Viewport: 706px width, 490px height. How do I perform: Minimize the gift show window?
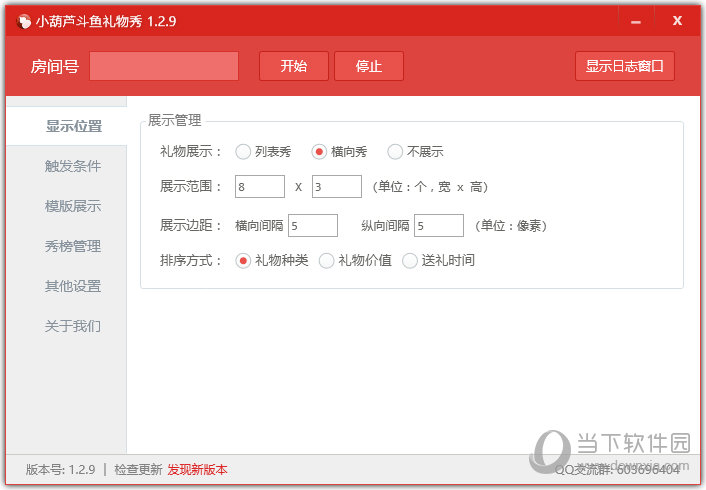[x=636, y=21]
